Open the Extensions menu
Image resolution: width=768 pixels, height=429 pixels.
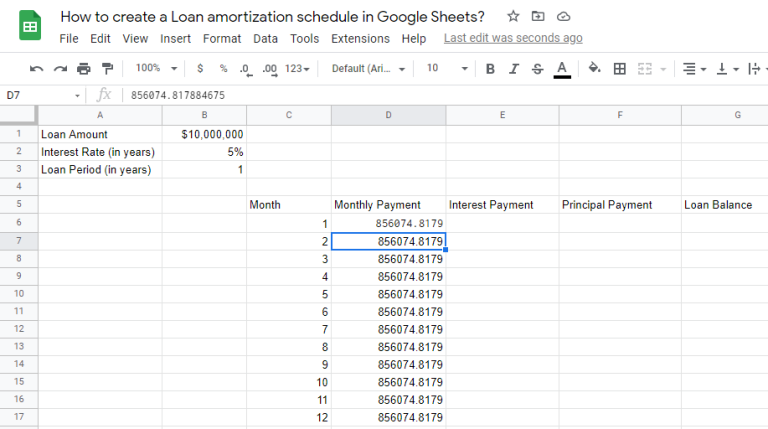pyautogui.click(x=360, y=39)
